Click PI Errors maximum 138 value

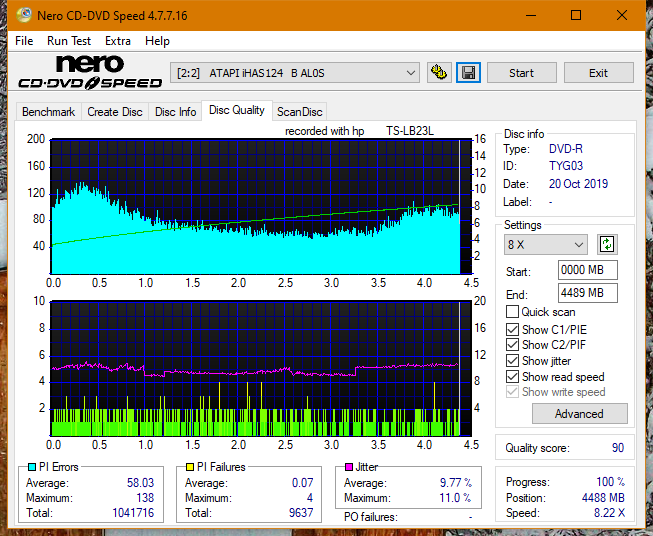[145, 498]
